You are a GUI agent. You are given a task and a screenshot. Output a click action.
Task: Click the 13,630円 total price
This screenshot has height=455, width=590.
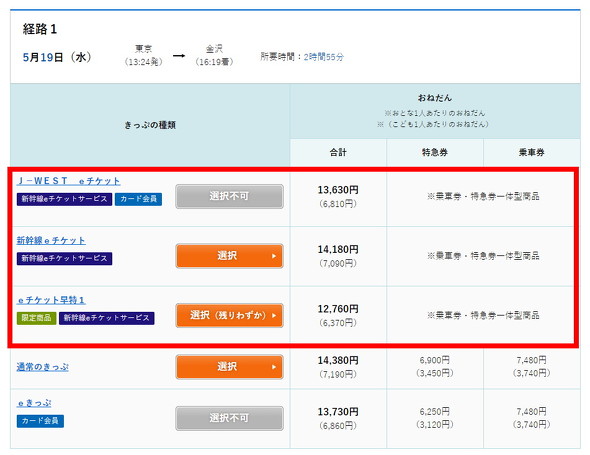338,190
